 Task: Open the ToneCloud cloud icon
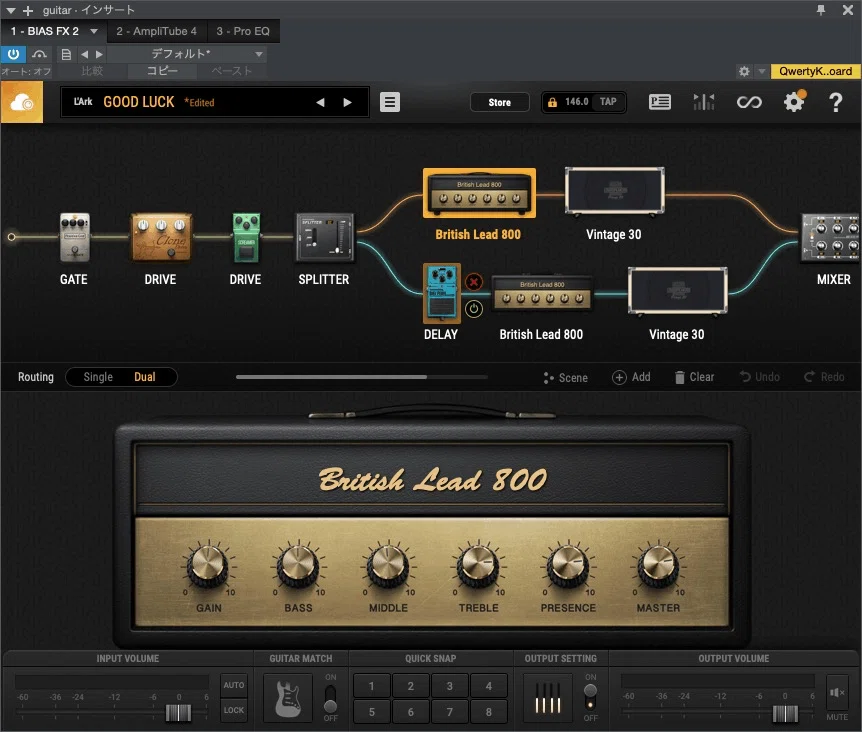pyautogui.click(x=22, y=102)
